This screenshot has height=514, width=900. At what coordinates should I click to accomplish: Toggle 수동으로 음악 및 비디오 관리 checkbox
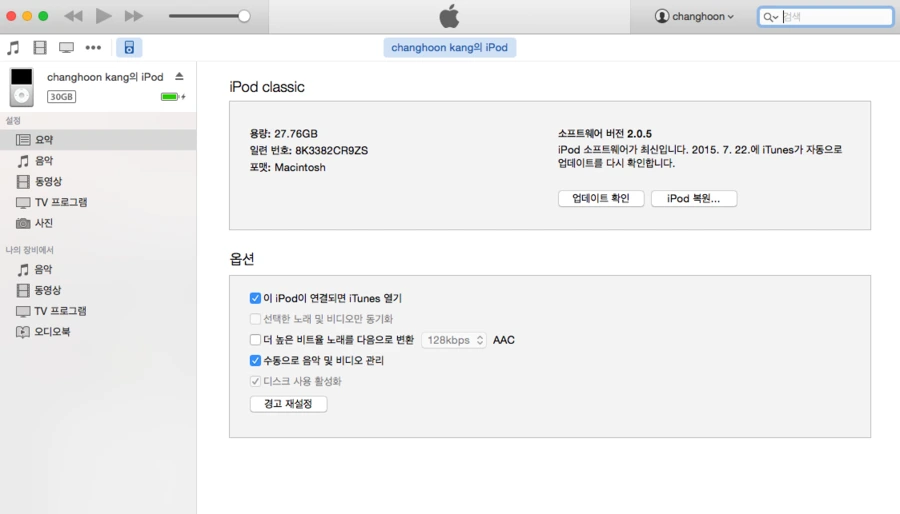click(255, 360)
